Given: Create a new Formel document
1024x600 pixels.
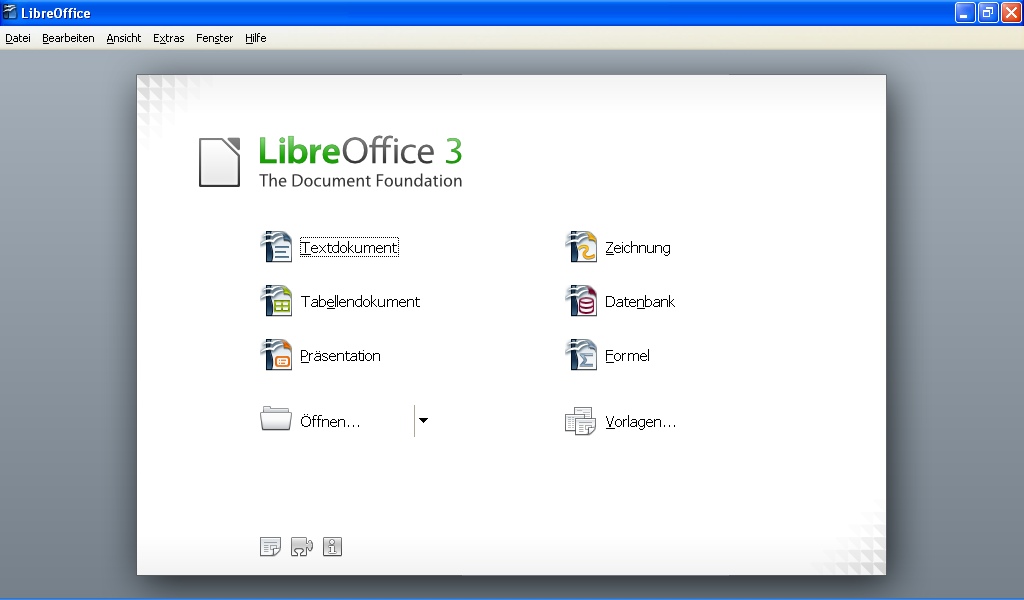Looking at the screenshot, I should (x=628, y=355).
